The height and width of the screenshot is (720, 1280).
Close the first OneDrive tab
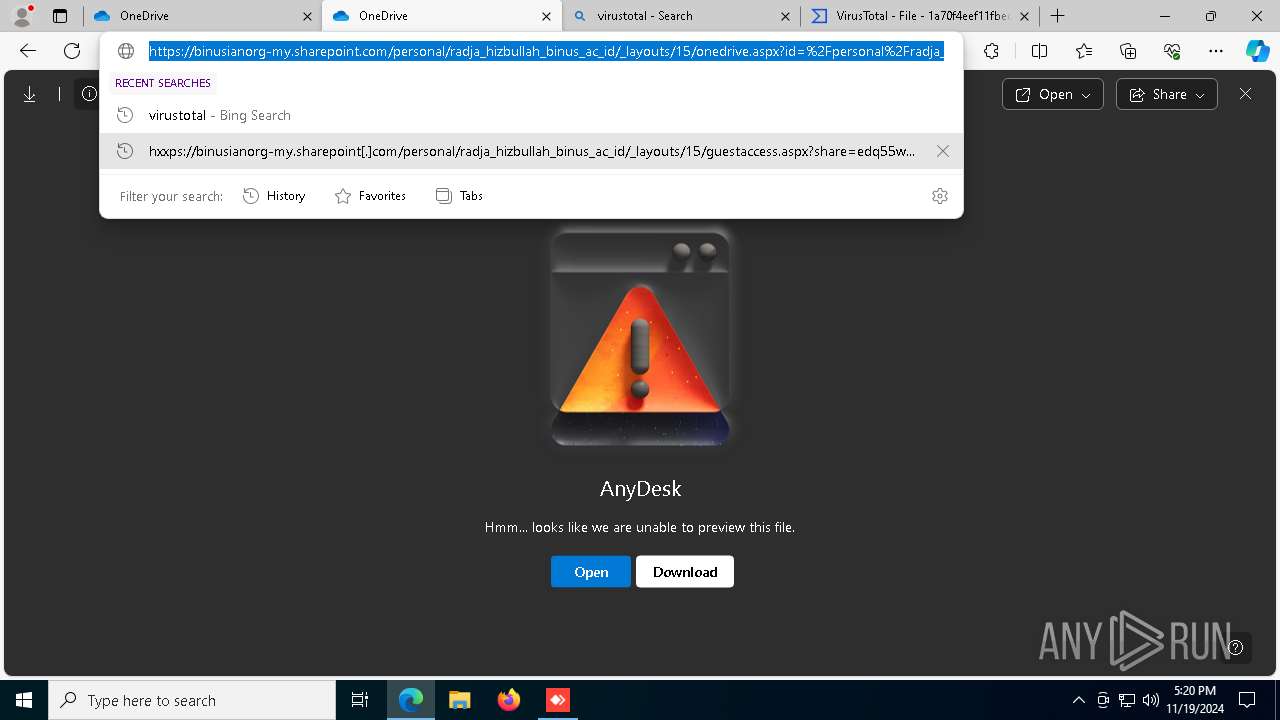pos(307,16)
